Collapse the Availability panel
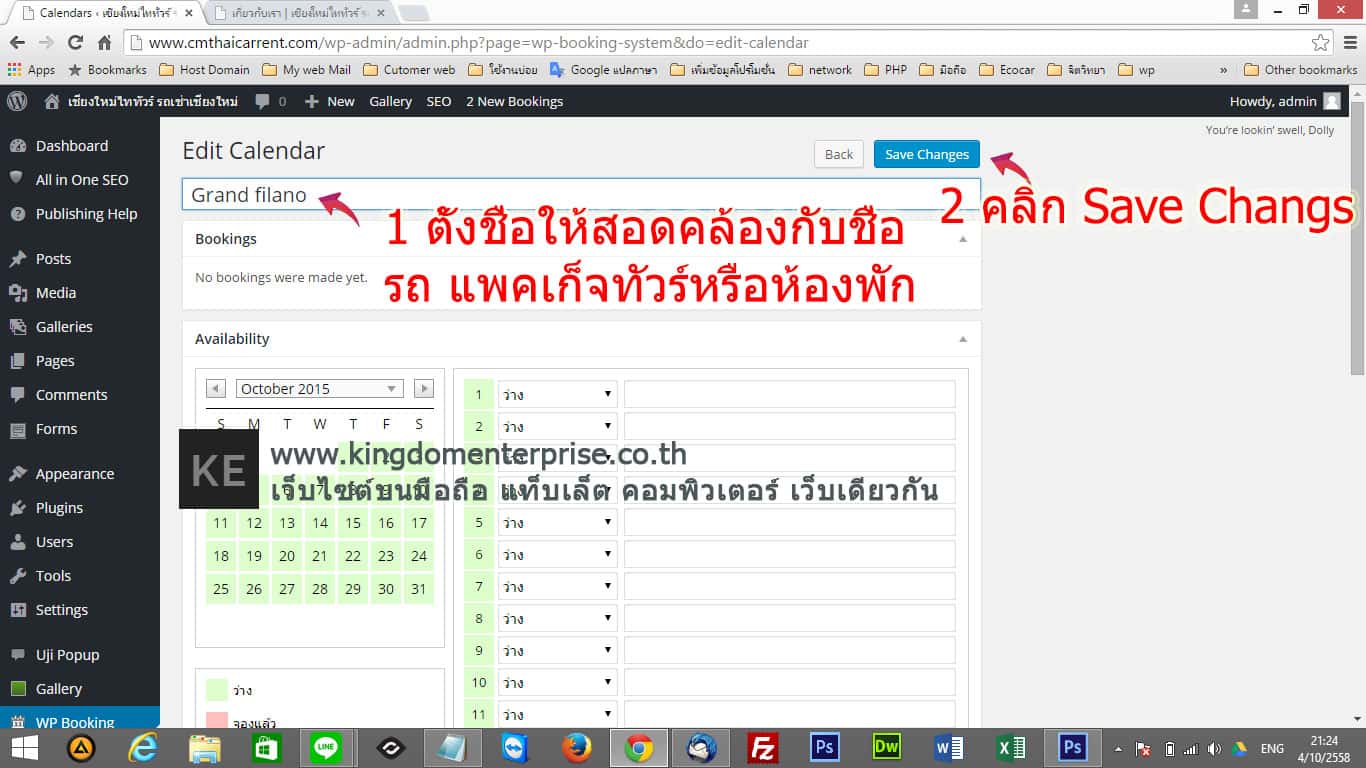The height and width of the screenshot is (768, 1366). point(963,339)
